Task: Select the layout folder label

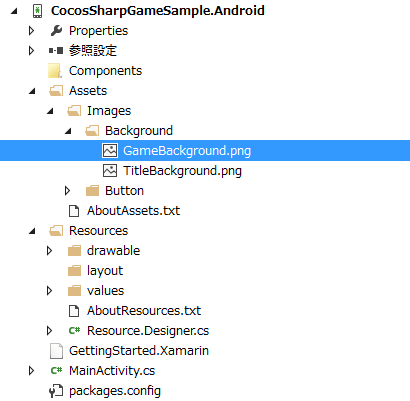Action: (x=105, y=271)
